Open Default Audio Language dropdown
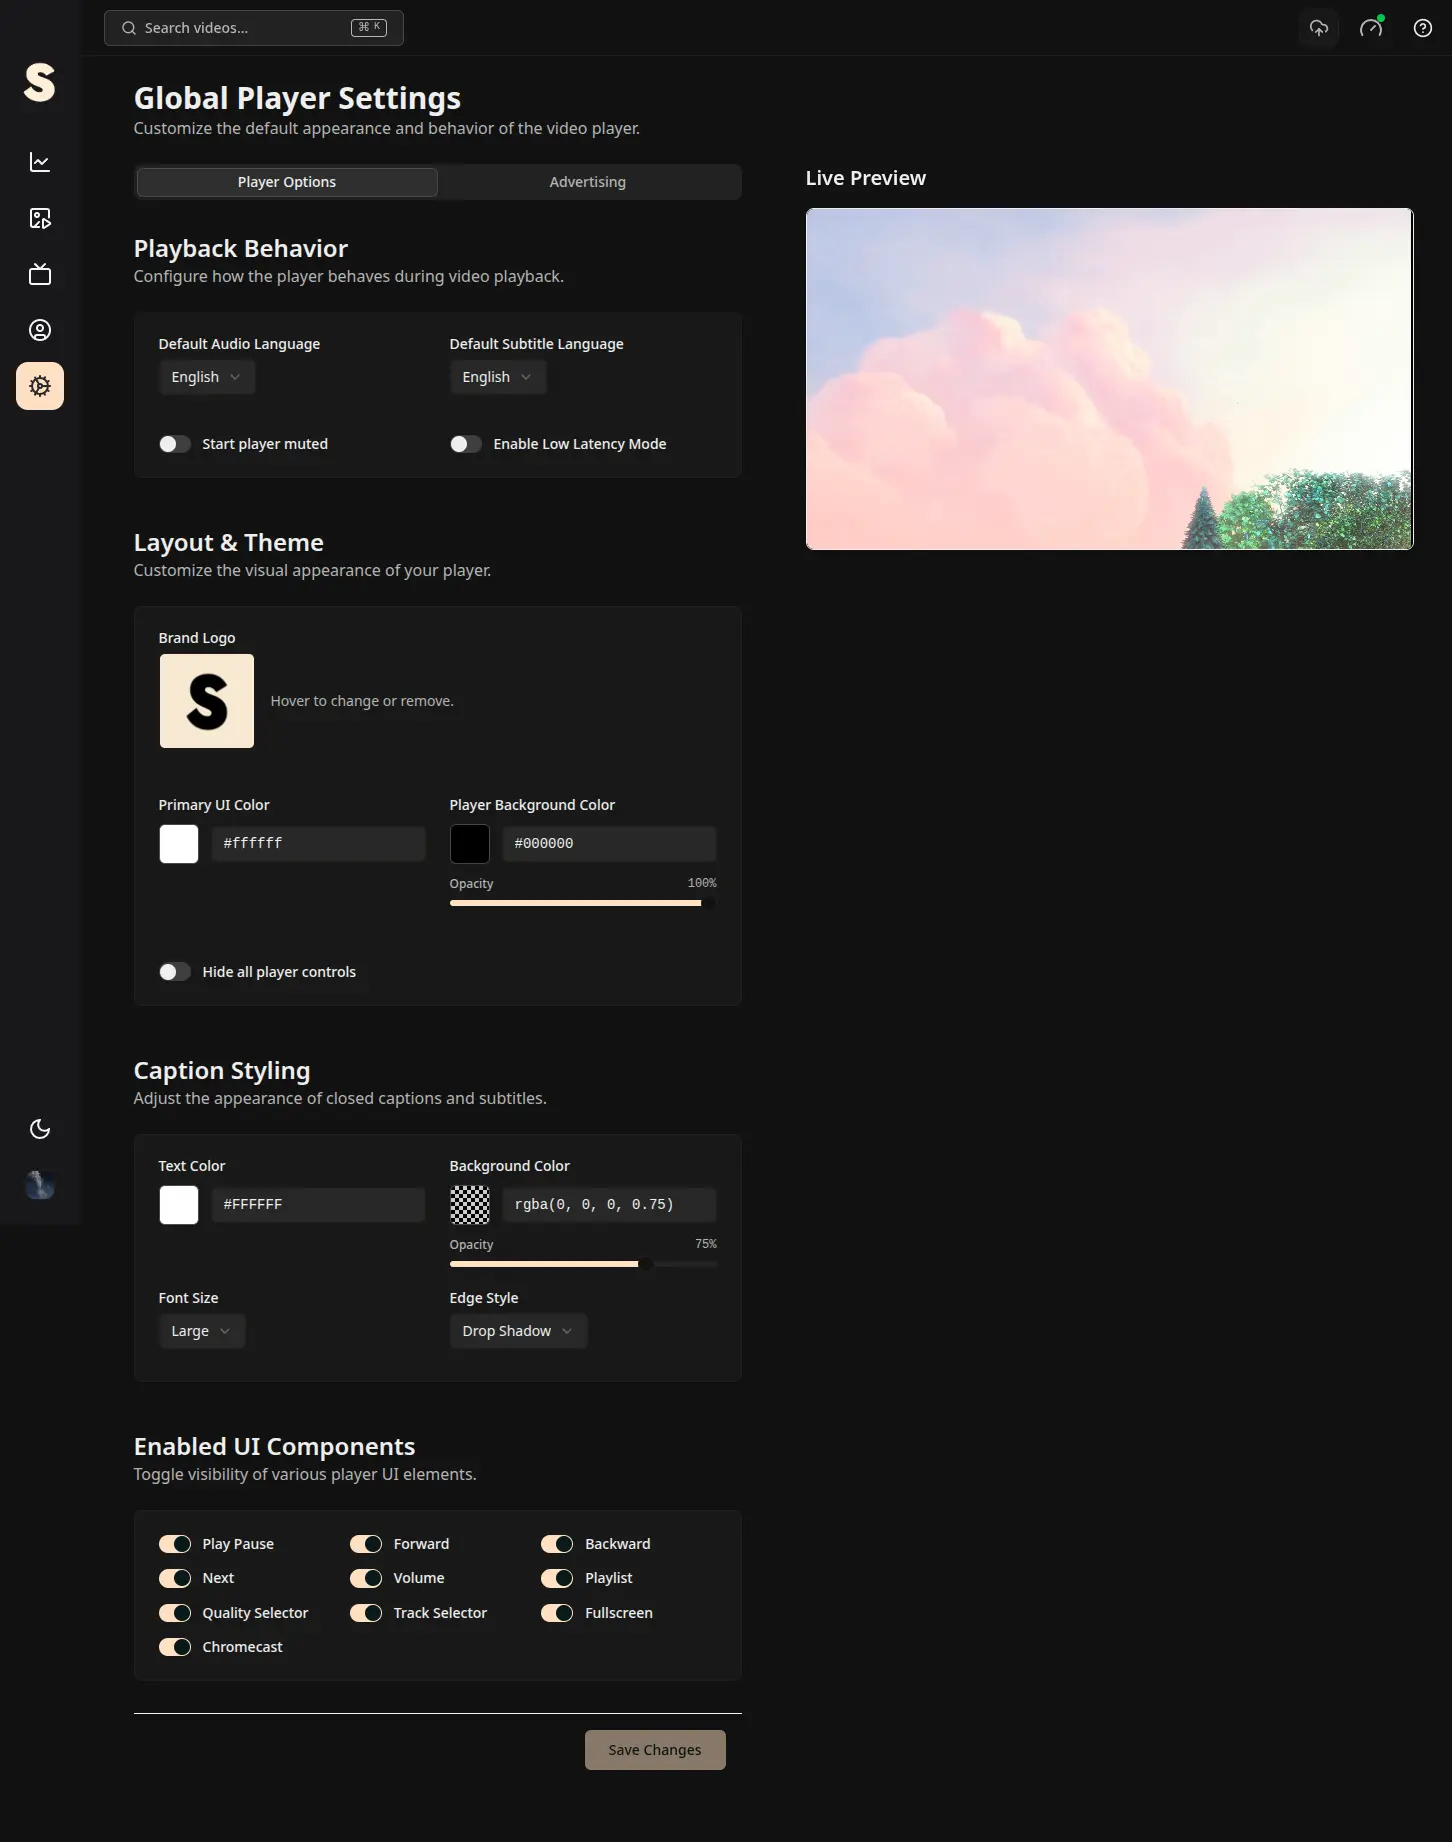 tap(207, 377)
